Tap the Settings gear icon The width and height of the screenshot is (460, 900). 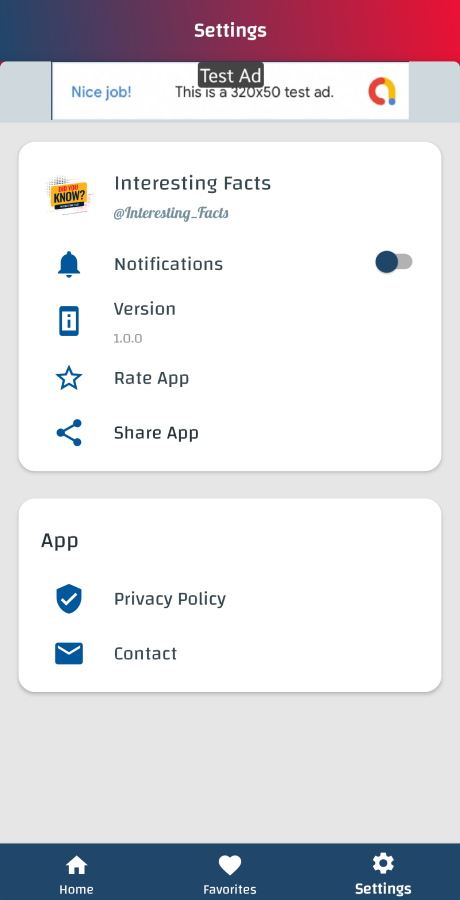(383, 864)
